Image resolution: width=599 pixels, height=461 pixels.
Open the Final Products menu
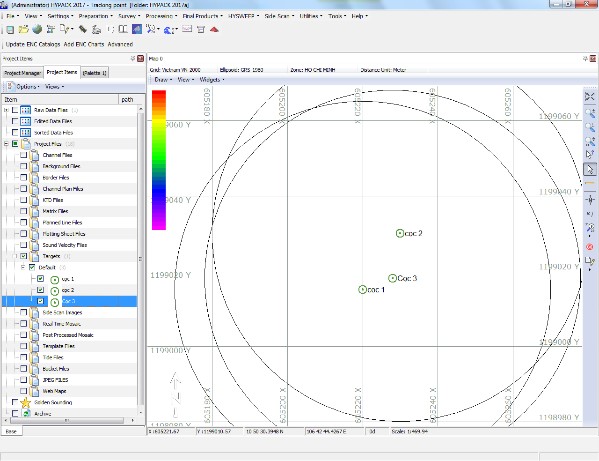point(202,16)
